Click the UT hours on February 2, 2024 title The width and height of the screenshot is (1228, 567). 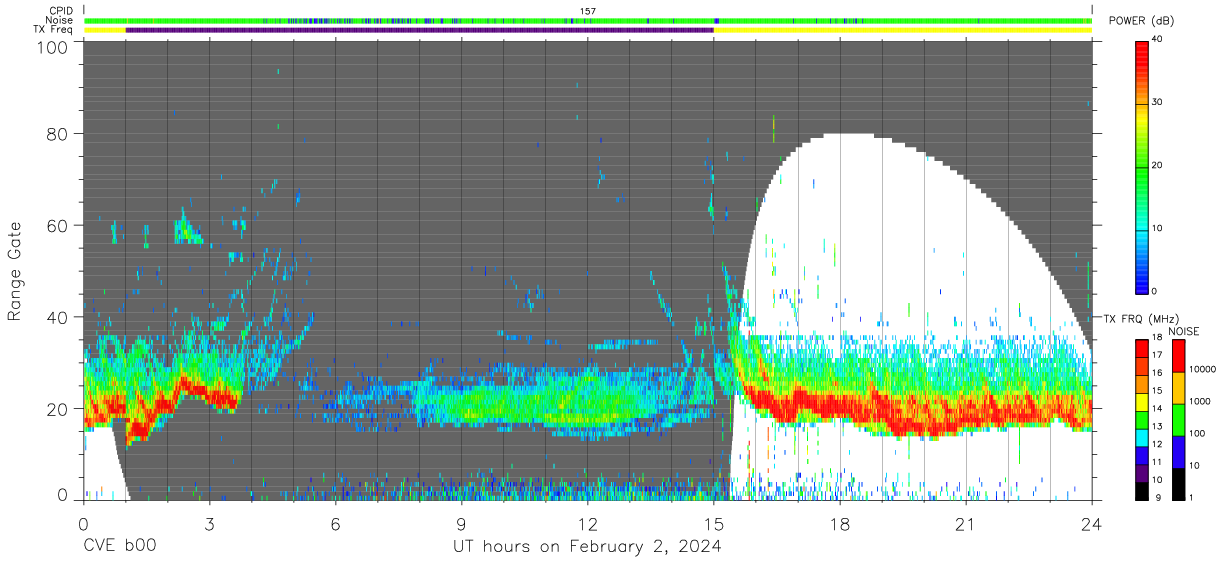(x=587, y=546)
